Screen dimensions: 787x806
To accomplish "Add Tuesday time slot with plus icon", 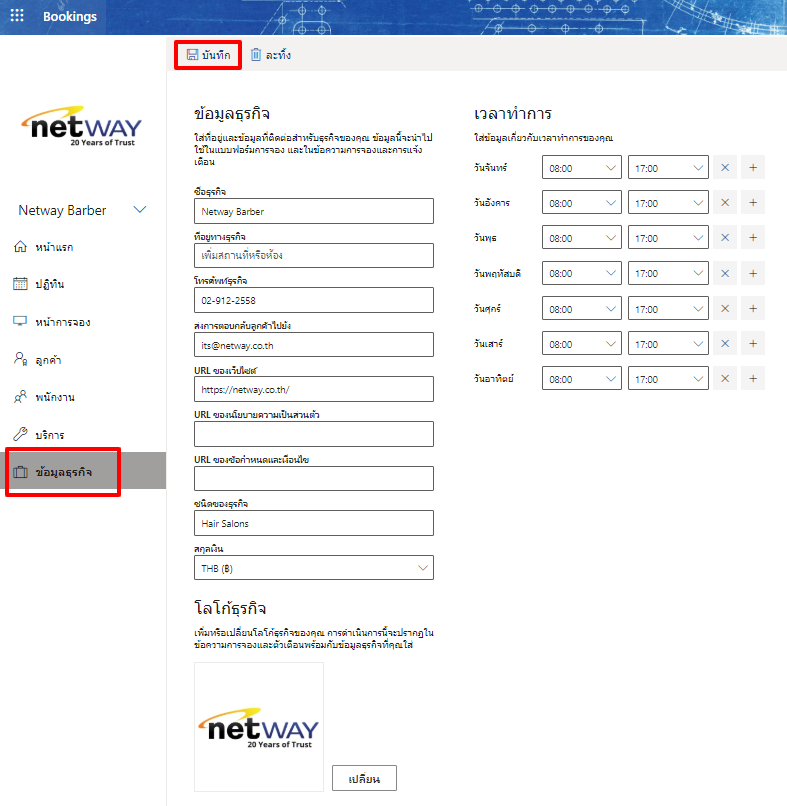I will pyautogui.click(x=753, y=204).
